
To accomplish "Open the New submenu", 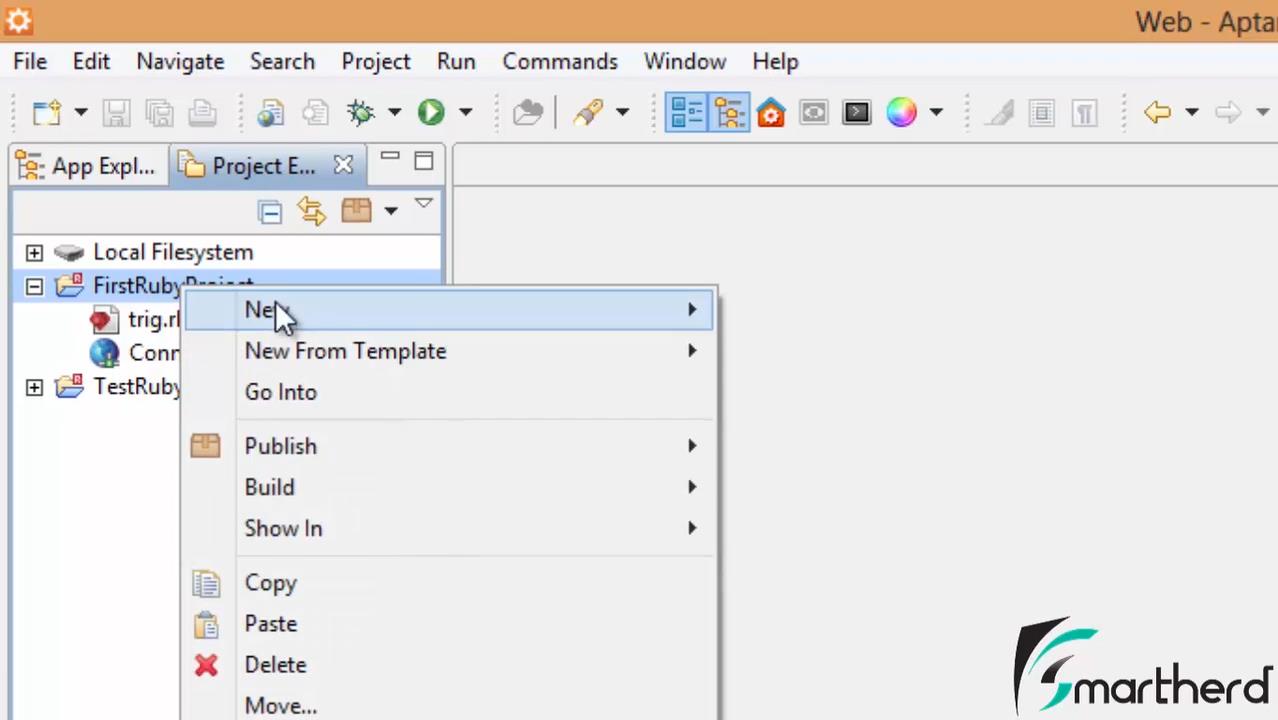I will pos(449,310).
